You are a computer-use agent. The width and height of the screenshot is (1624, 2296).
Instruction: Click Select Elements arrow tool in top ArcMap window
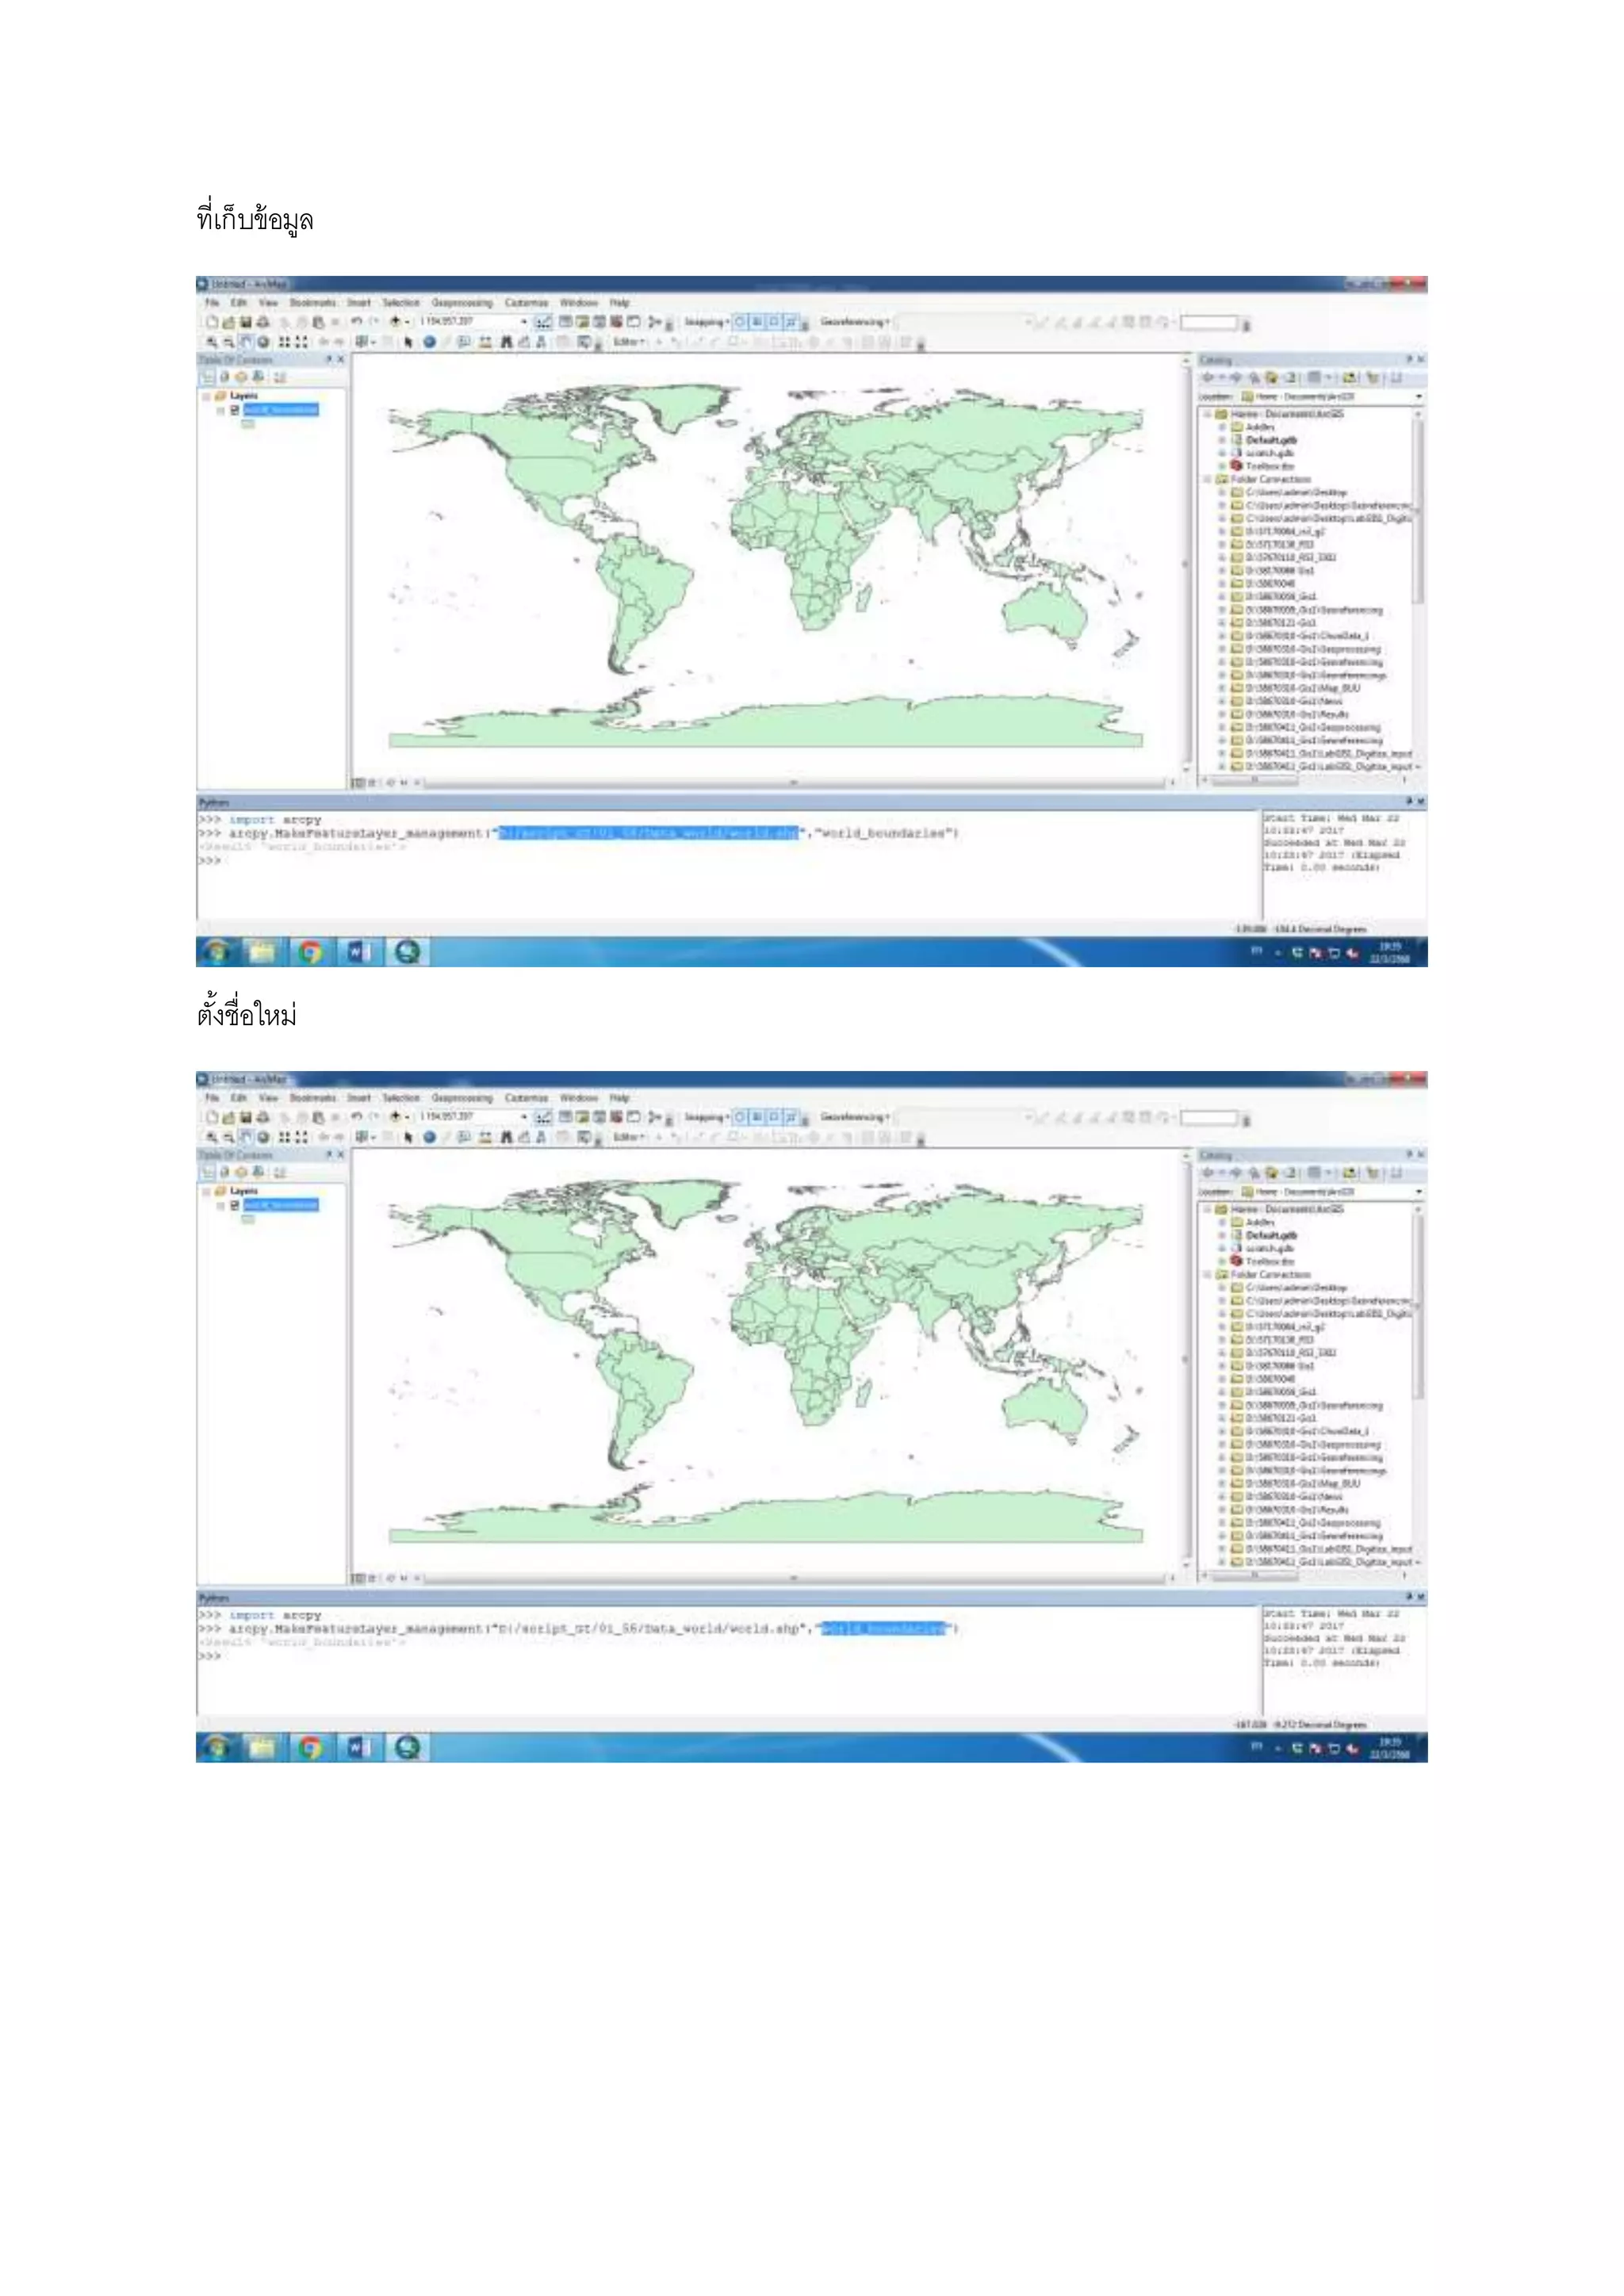[408, 342]
